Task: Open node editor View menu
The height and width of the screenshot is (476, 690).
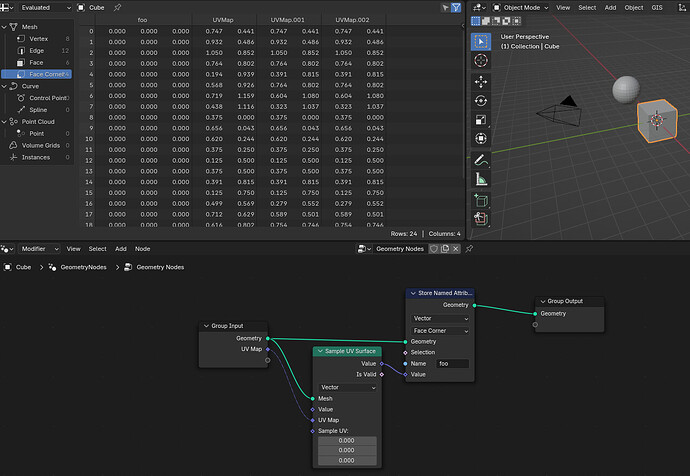Action: (x=73, y=249)
